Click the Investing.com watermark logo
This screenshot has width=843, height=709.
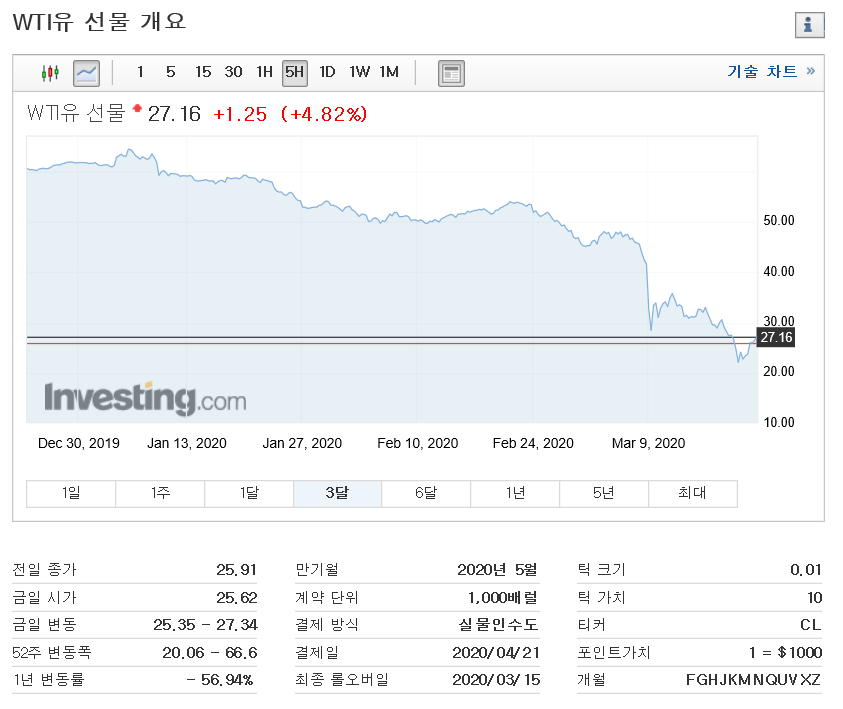click(145, 398)
